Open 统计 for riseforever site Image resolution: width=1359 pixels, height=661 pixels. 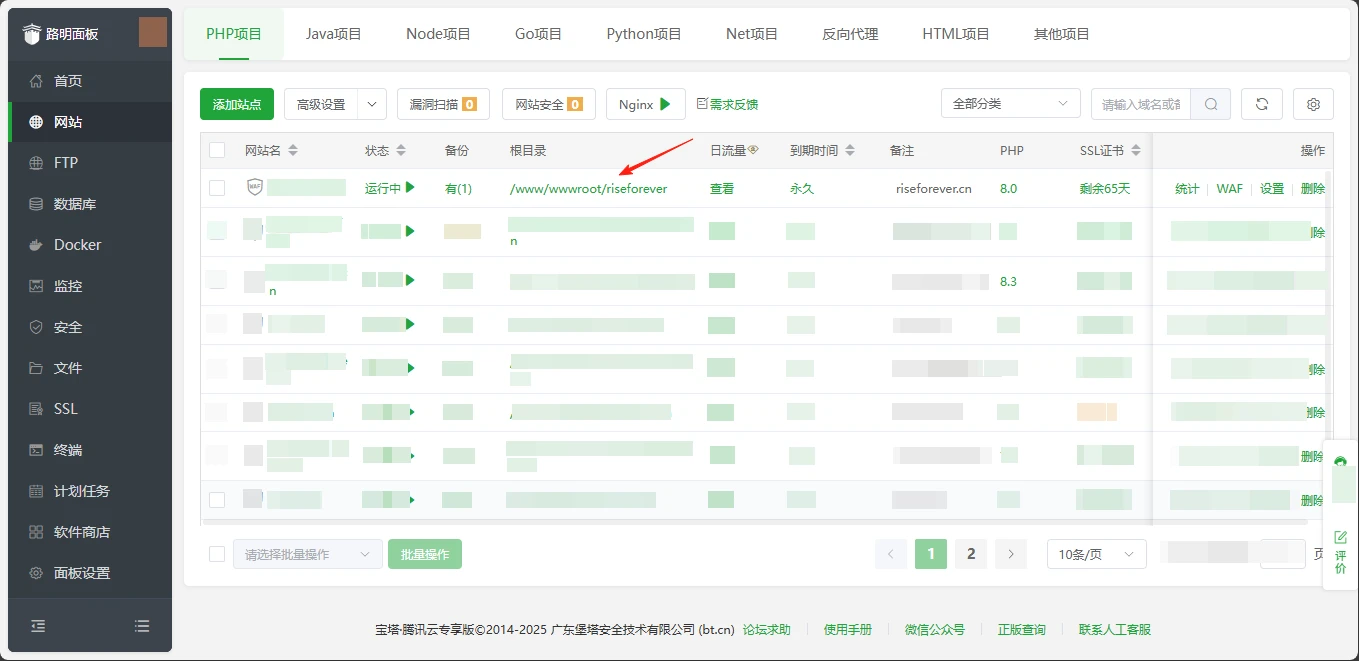[x=1187, y=188]
